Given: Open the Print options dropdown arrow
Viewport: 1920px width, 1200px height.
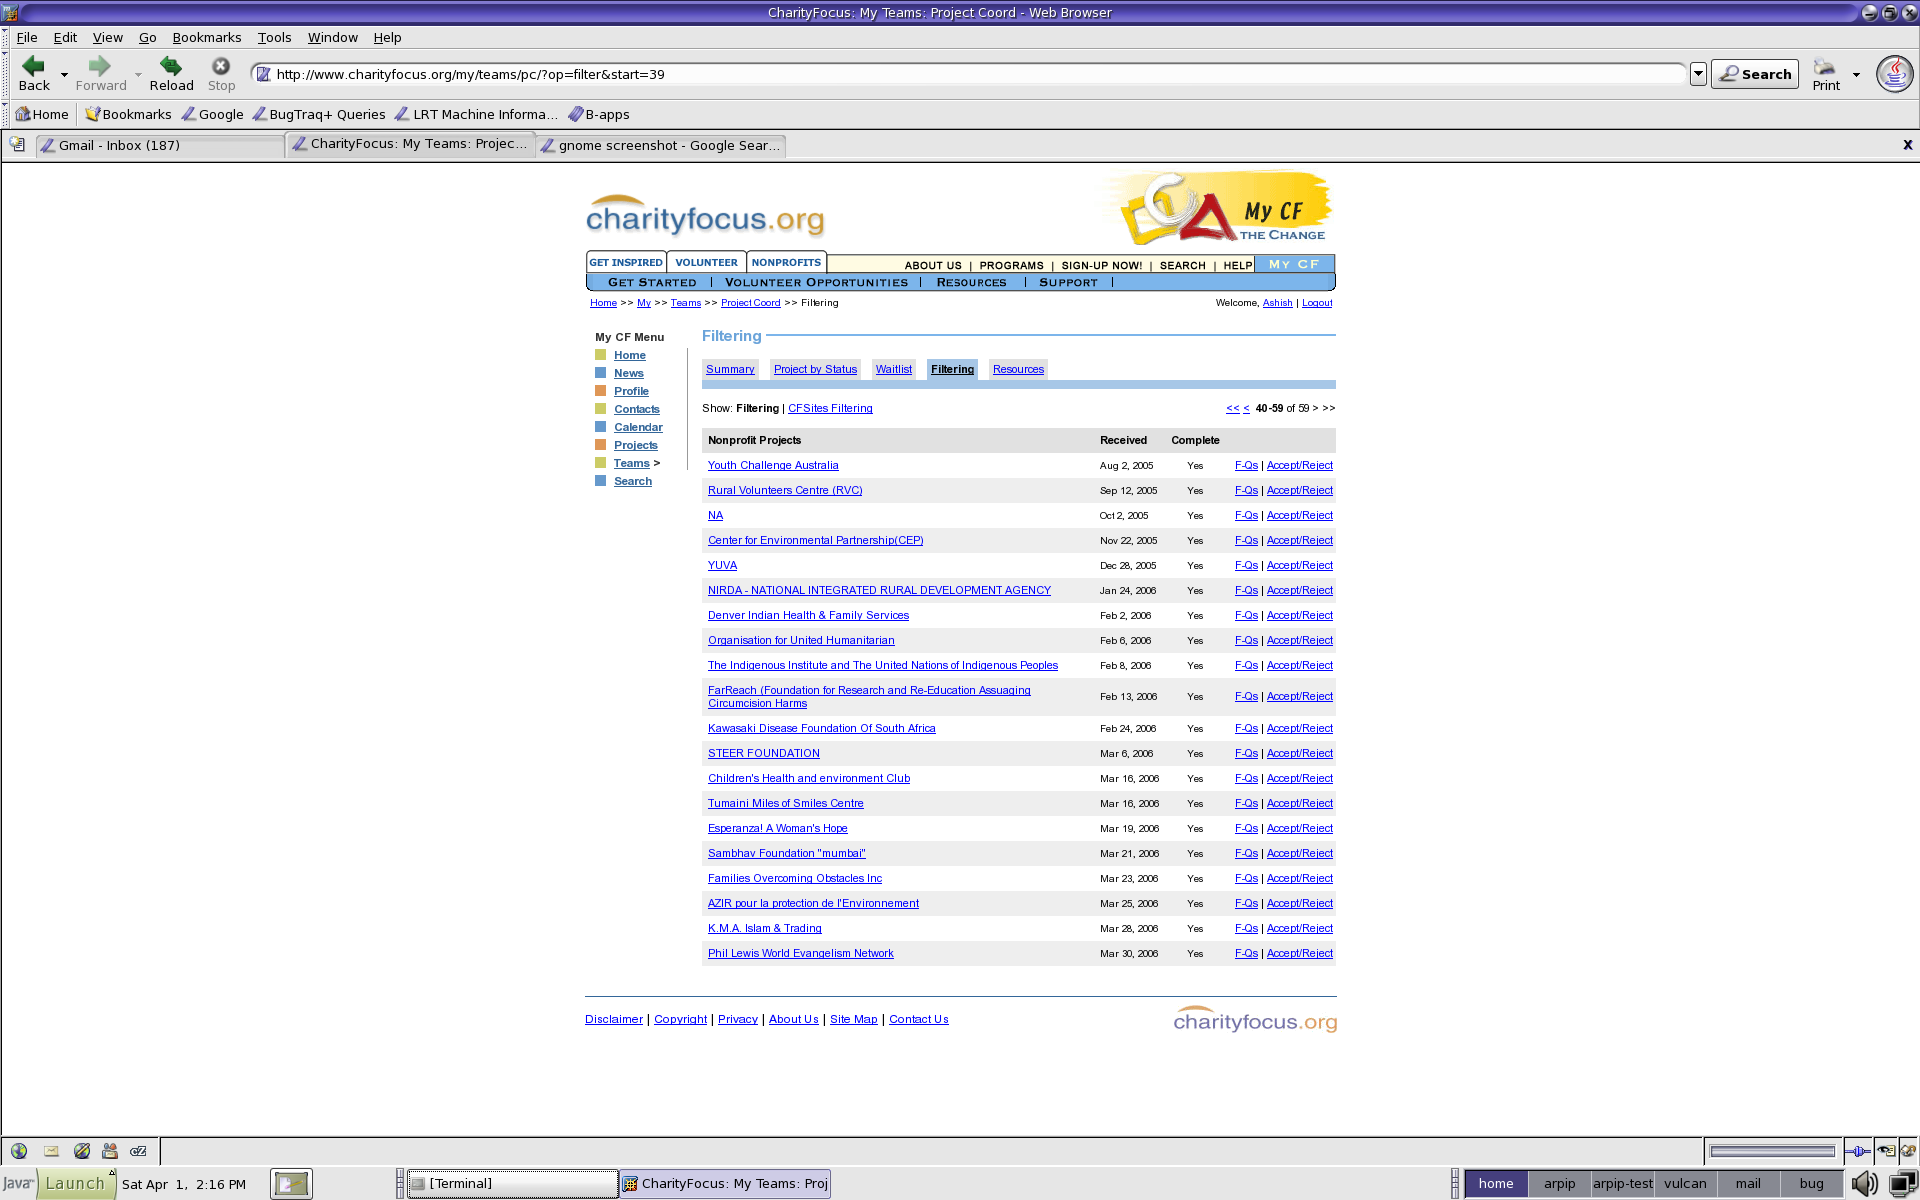Looking at the screenshot, I should [x=1856, y=75].
